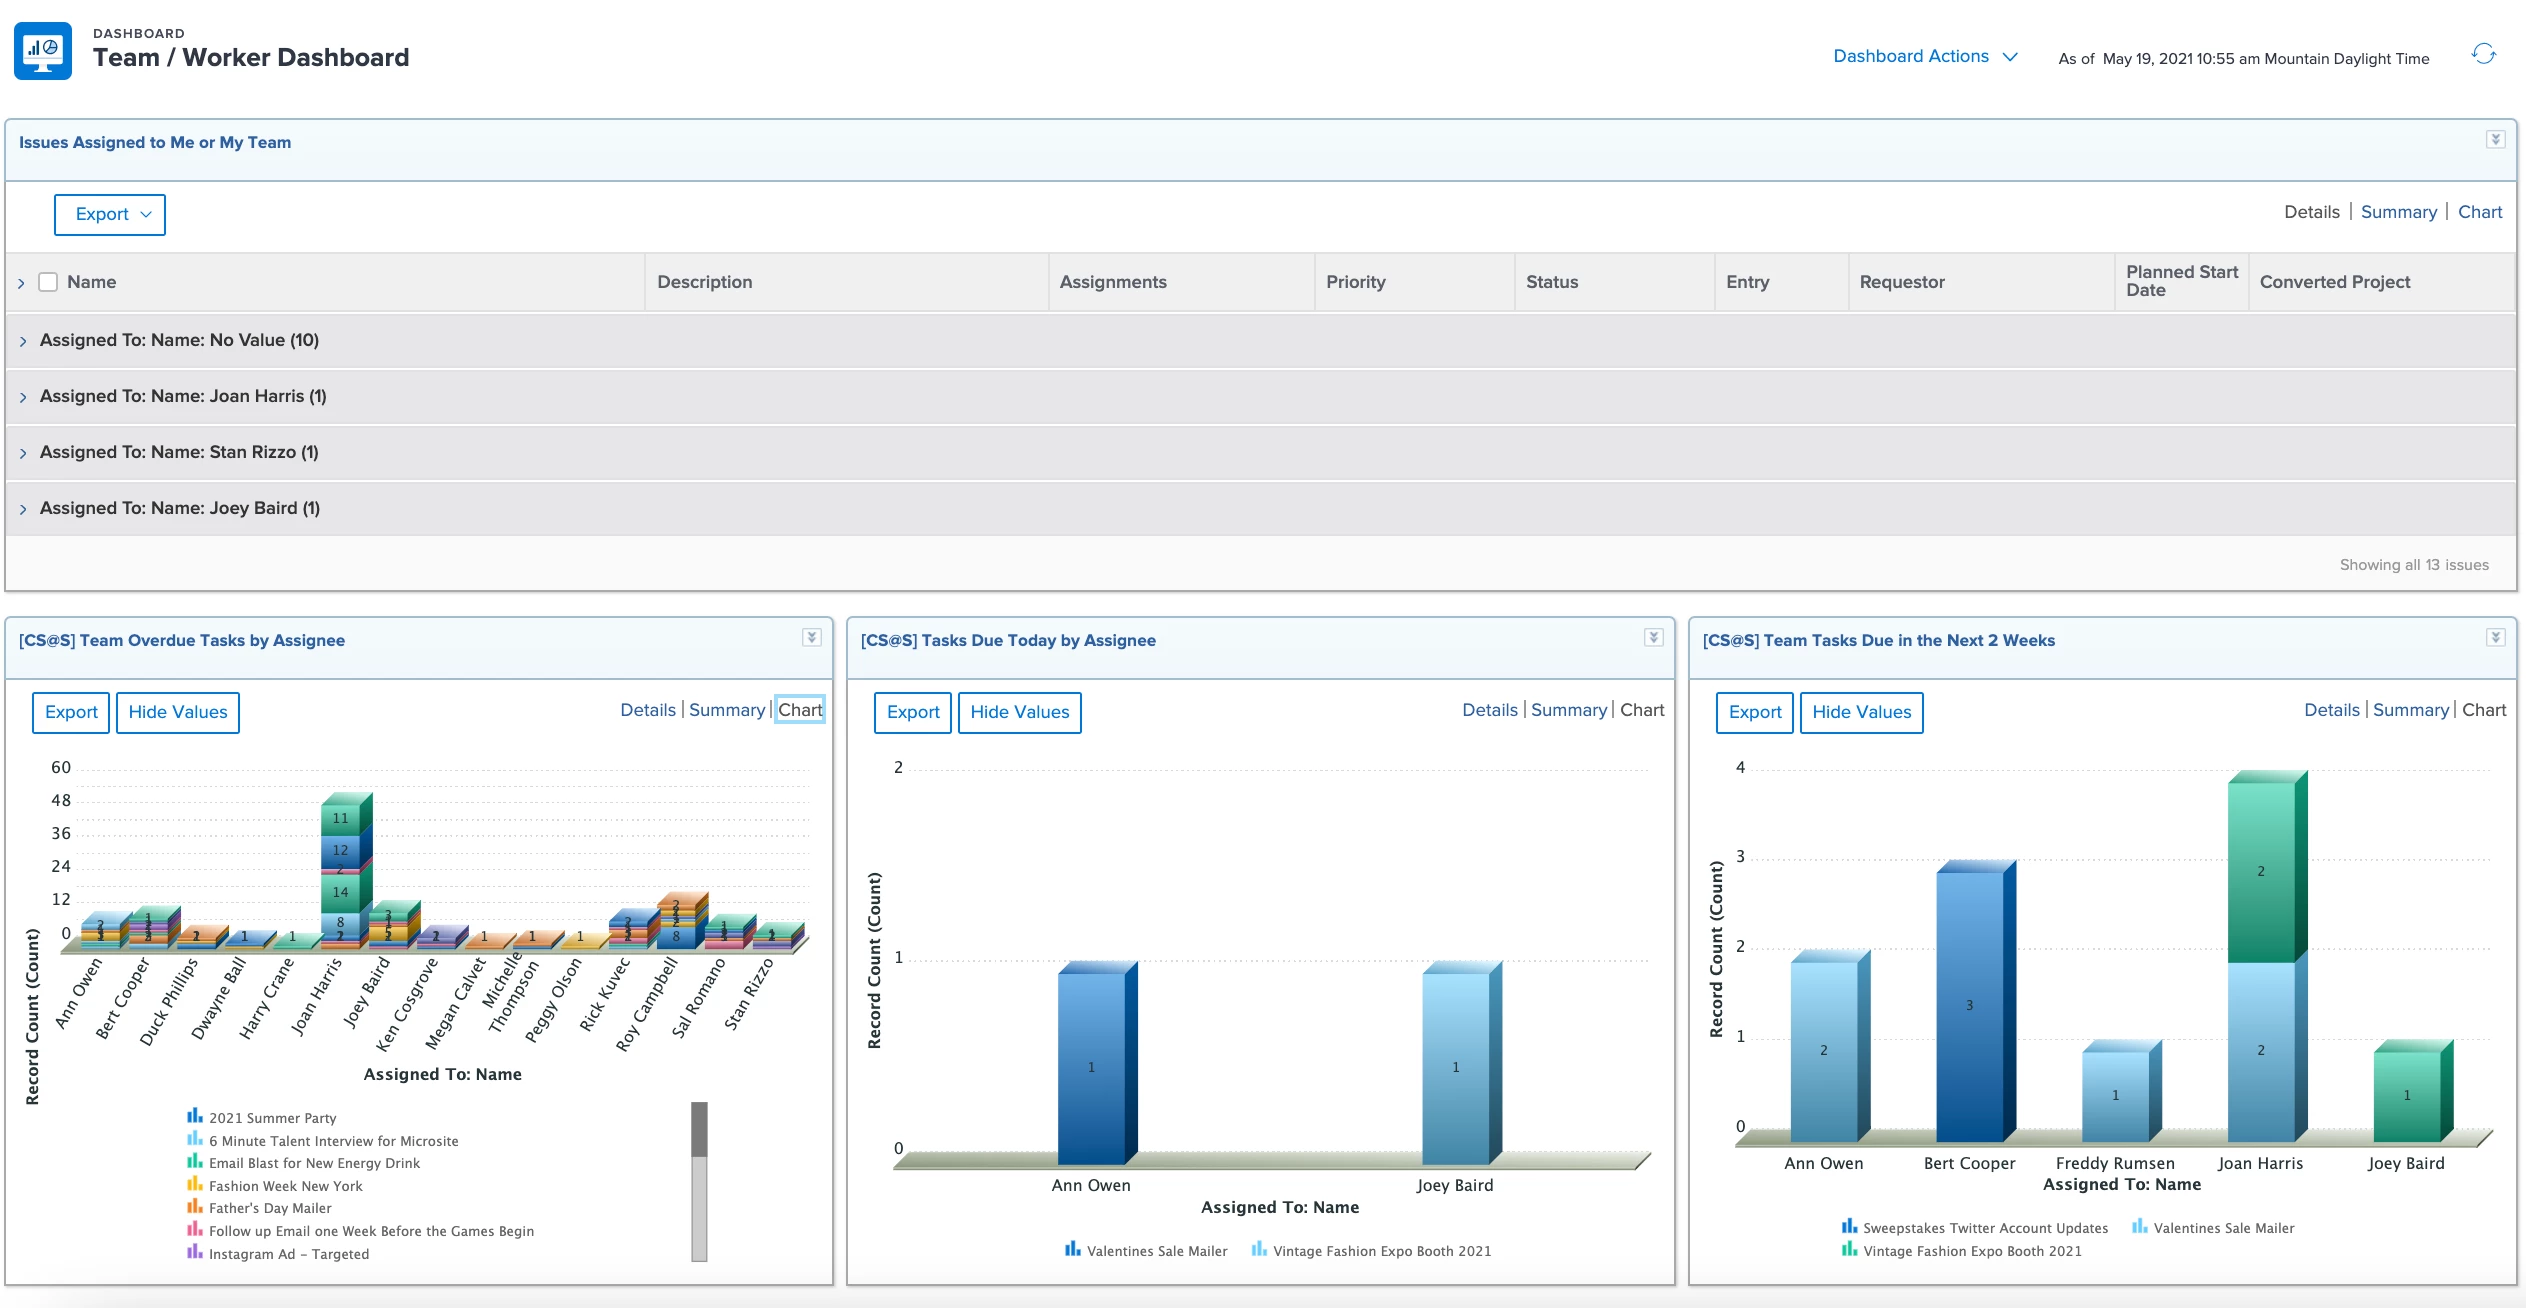Export the Team Tasks Next 2 Weeks chart

1755,713
